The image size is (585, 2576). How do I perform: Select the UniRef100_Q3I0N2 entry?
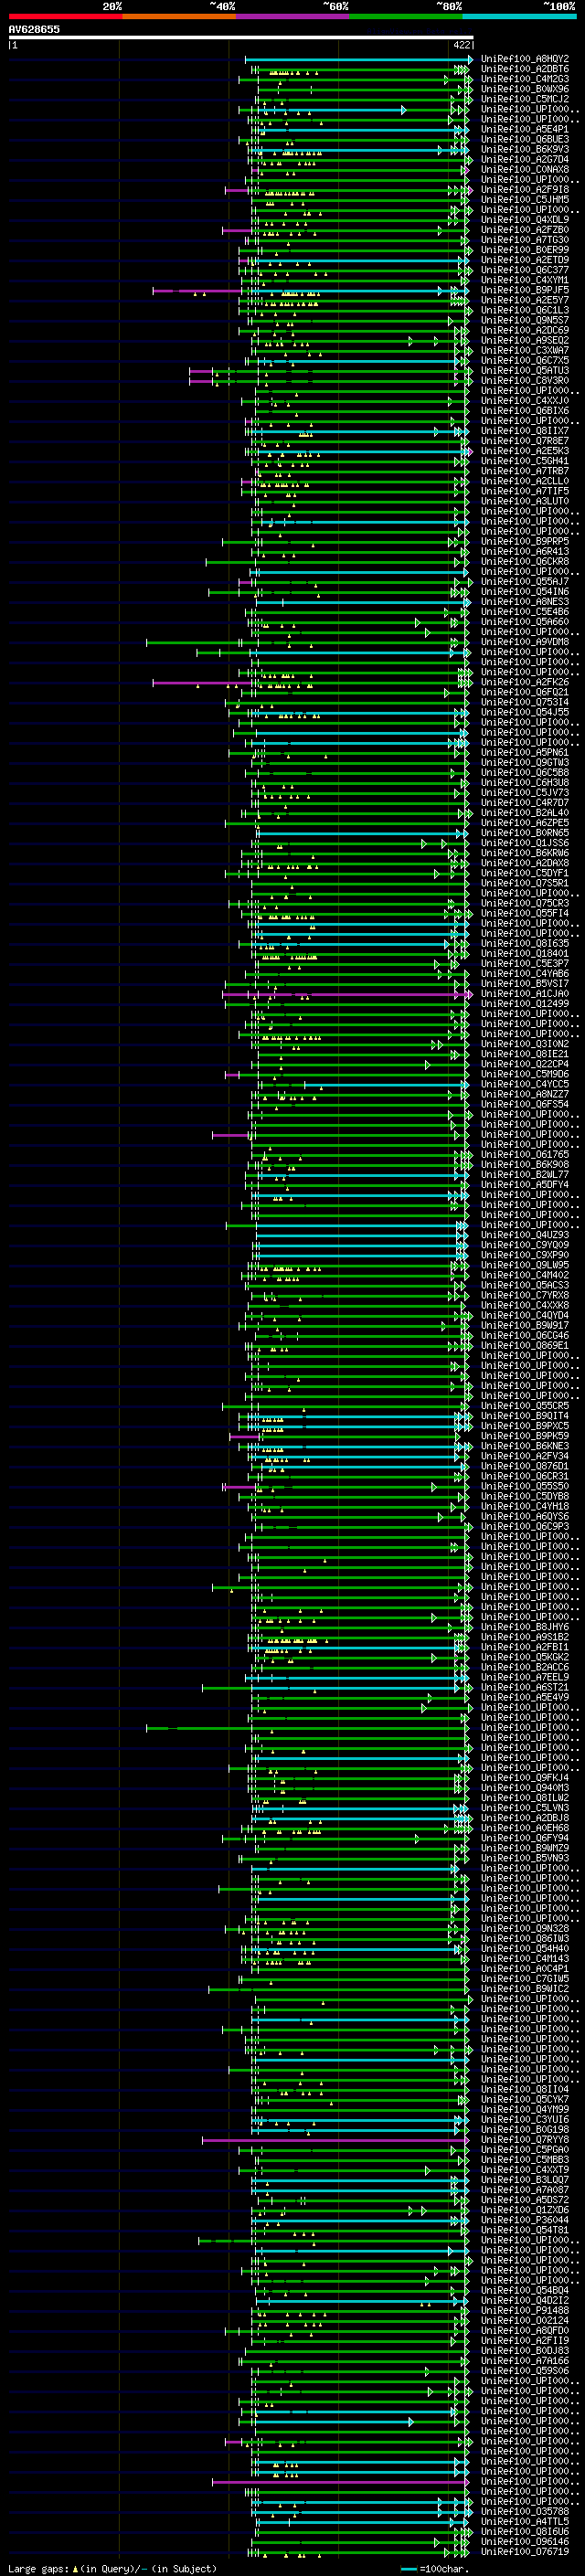525,1043
